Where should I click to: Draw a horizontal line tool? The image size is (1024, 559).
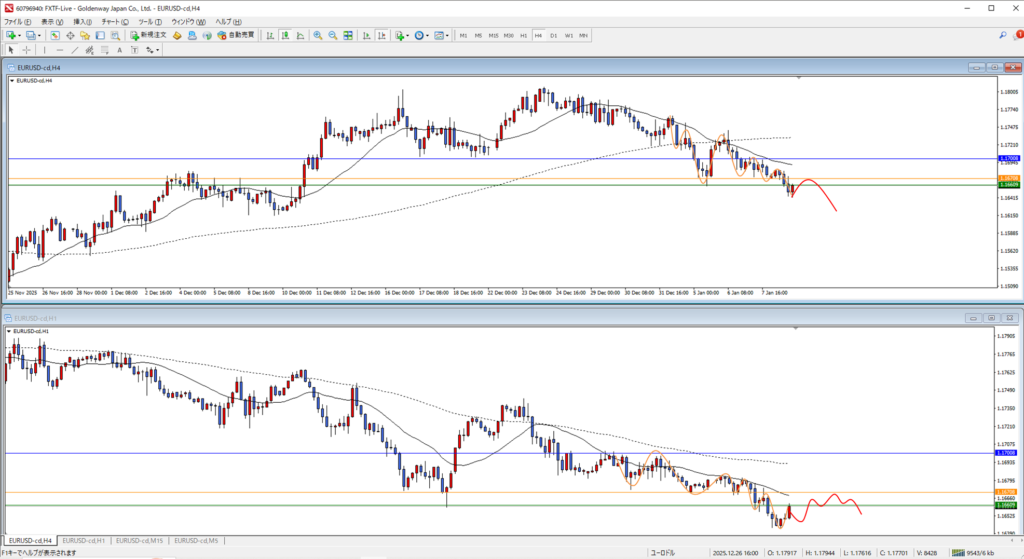[x=60, y=49]
